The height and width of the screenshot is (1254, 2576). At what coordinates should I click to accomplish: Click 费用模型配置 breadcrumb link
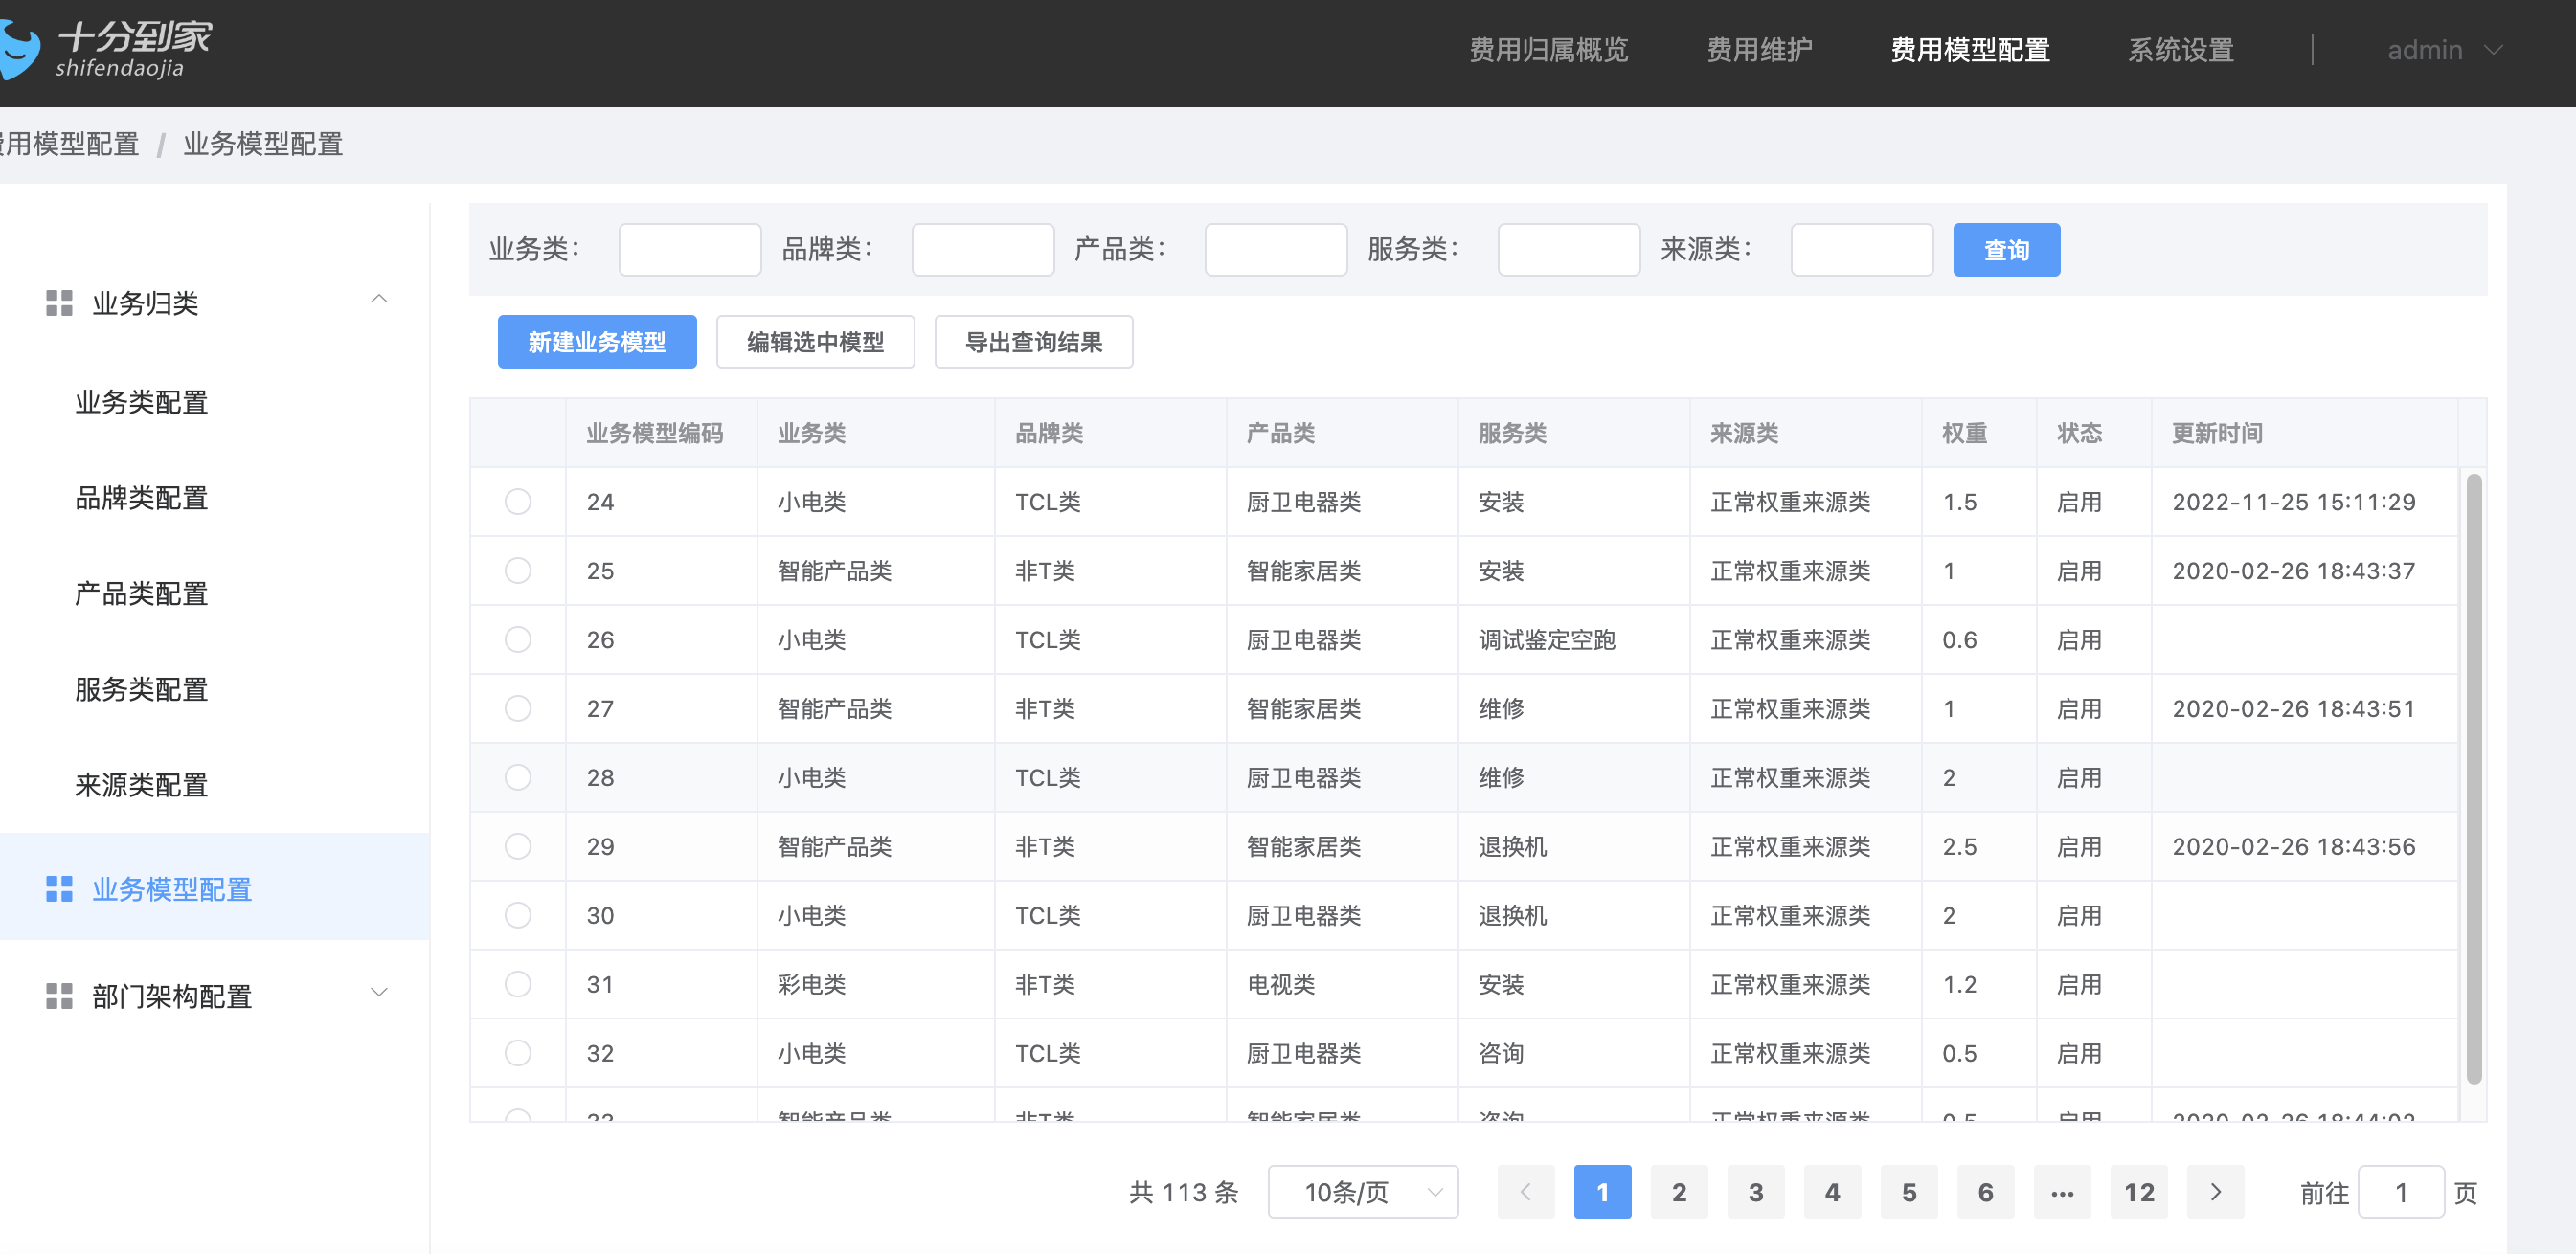(69, 144)
